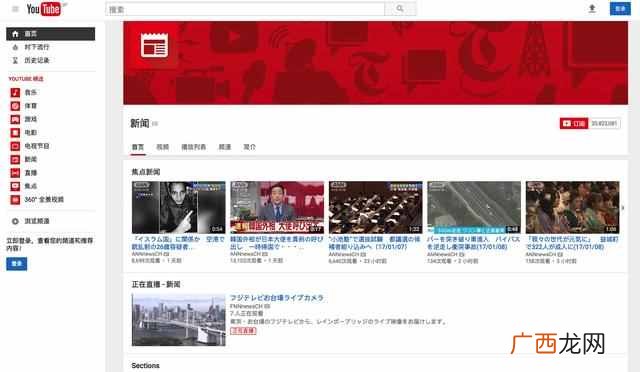This screenshot has width=640, height=372.
Task: Open the hamburger guide menu
Action: click(x=16, y=9)
